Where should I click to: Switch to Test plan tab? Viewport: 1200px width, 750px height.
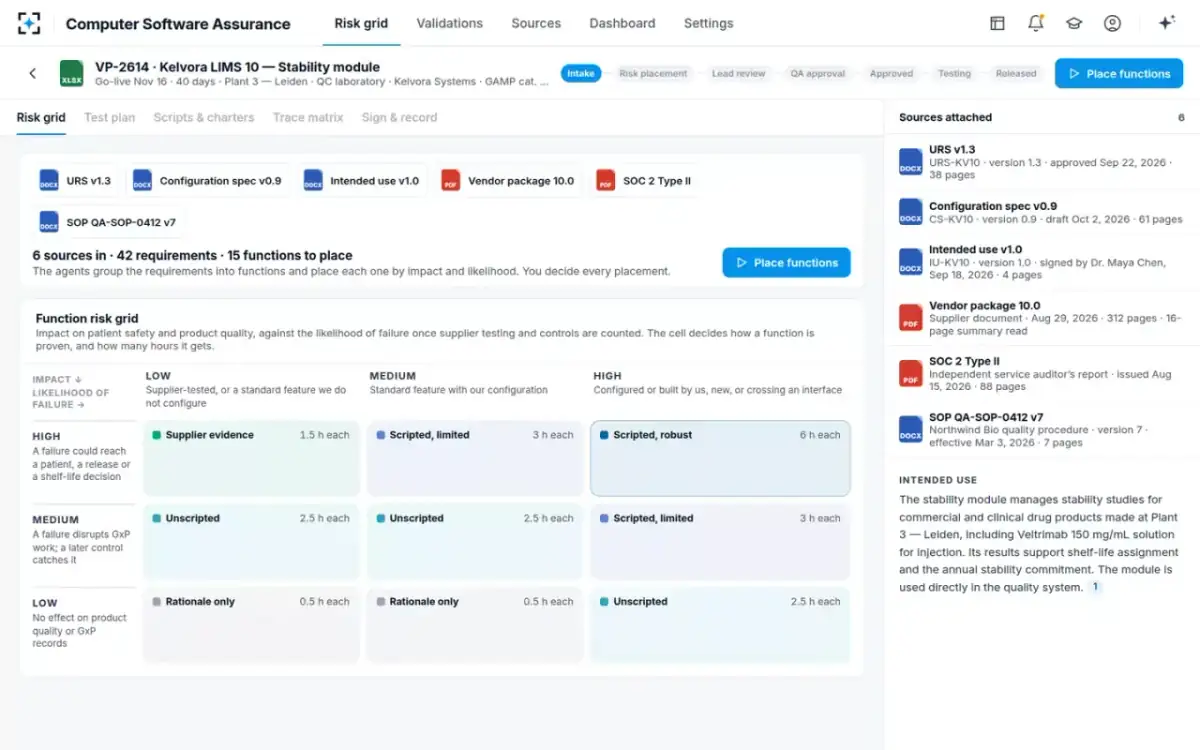coord(109,117)
